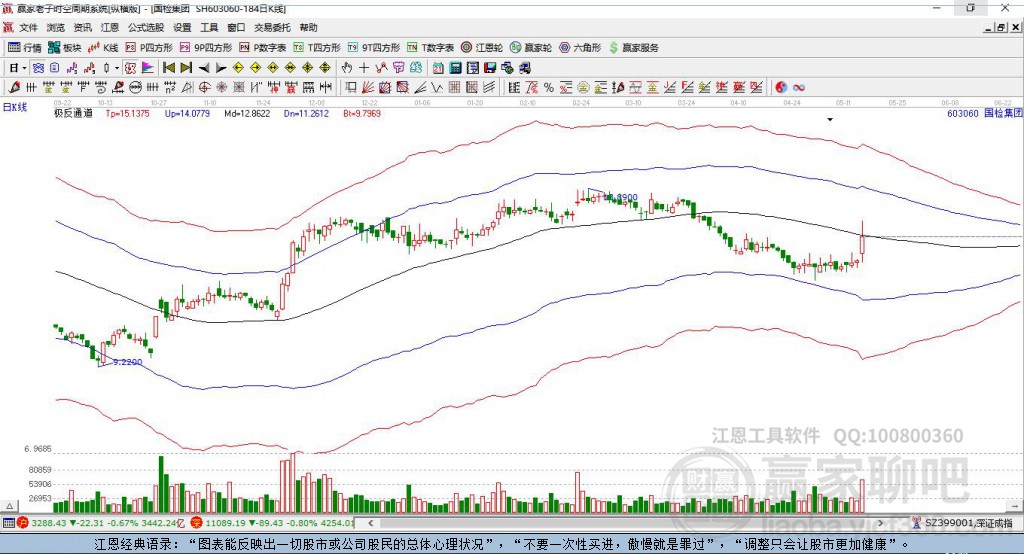Expand the candlestick style dropdown arrow

pos(117,68)
